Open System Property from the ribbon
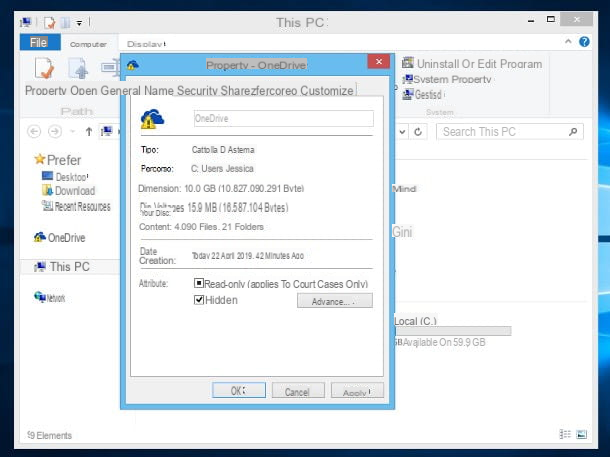 coord(447,79)
